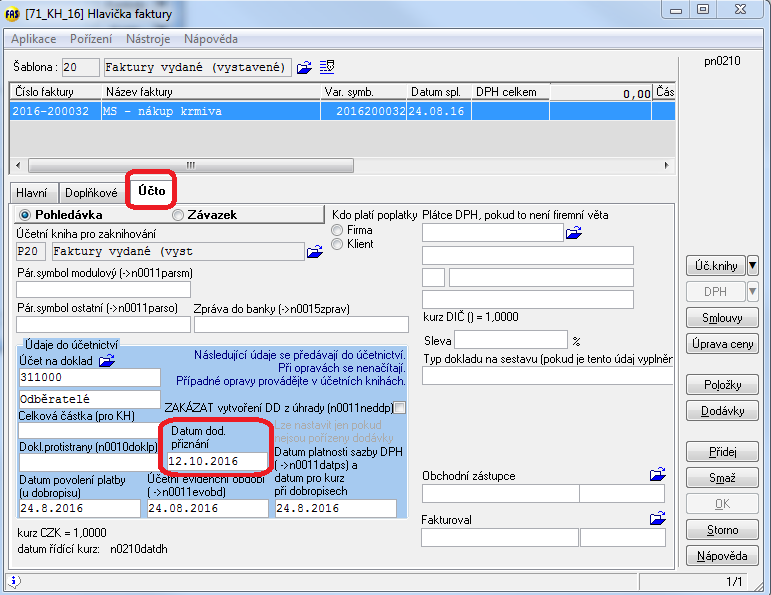Viewport: 771px width, 595px height.
Task: Click left scroll arrow of invoice list
Action: (x=18, y=165)
